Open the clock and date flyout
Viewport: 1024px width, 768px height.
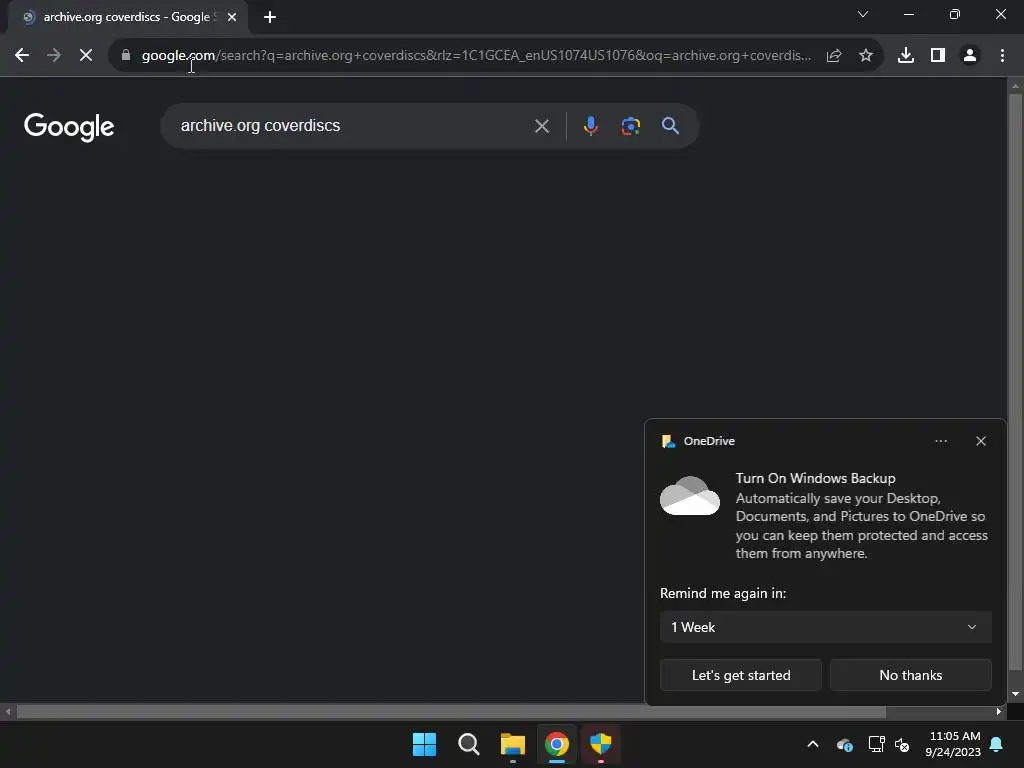pos(953,744)
